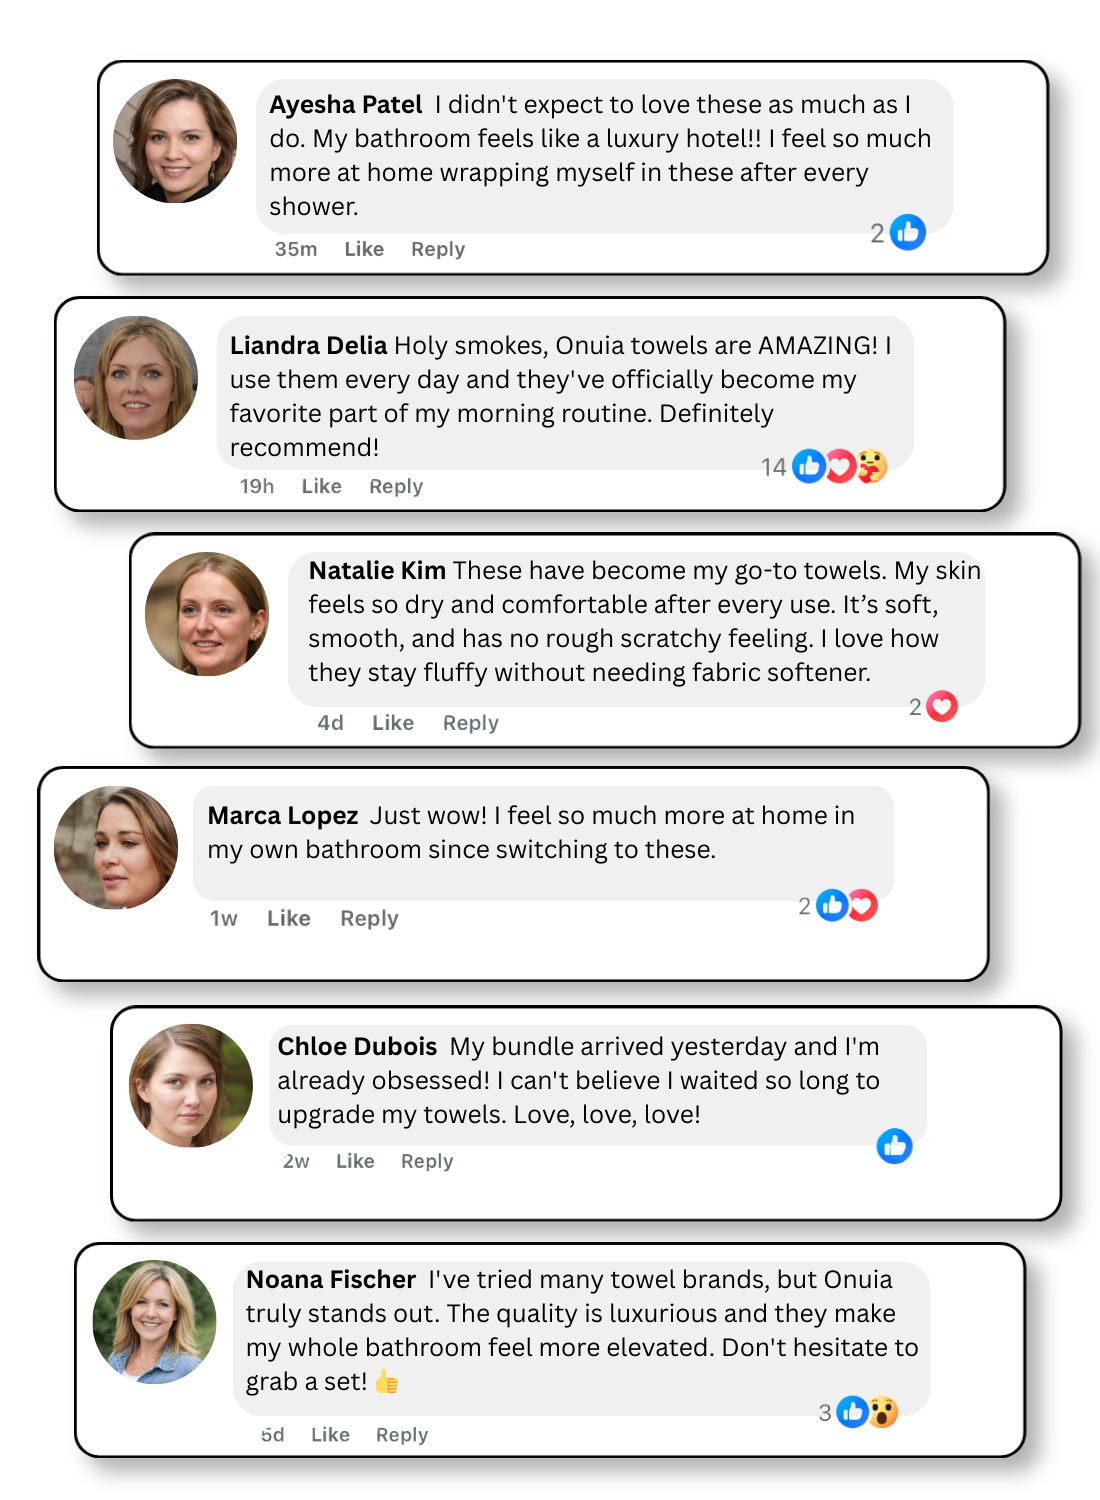
Task: Click blue thumbs-up on Chloe Dubois's comment
Action: tap(894, 1146)
